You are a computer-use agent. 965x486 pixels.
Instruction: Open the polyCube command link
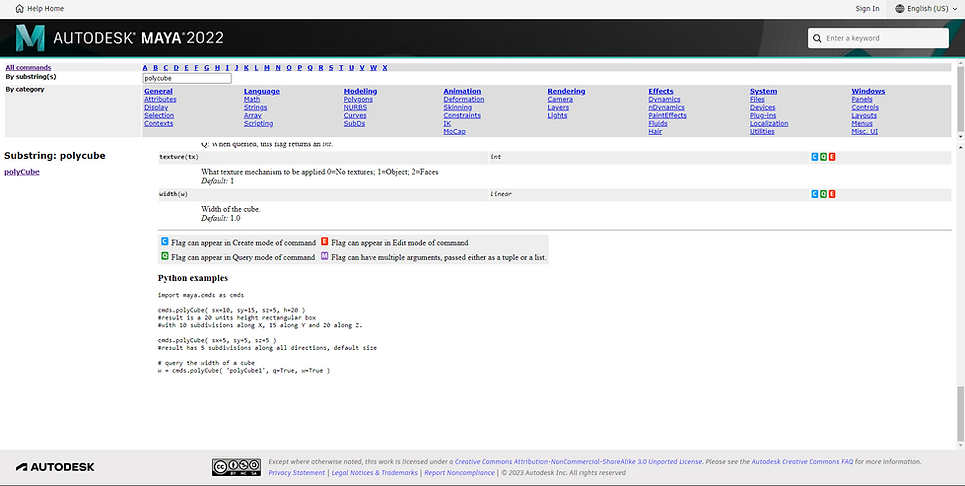(x=22, y=172)
